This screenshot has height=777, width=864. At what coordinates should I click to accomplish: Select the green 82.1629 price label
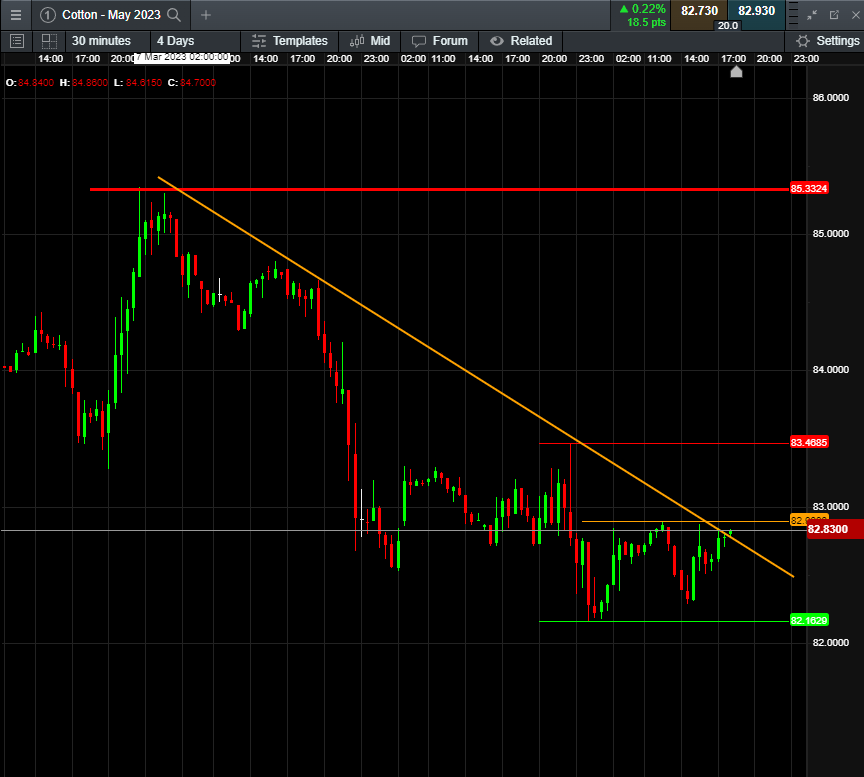809,620
